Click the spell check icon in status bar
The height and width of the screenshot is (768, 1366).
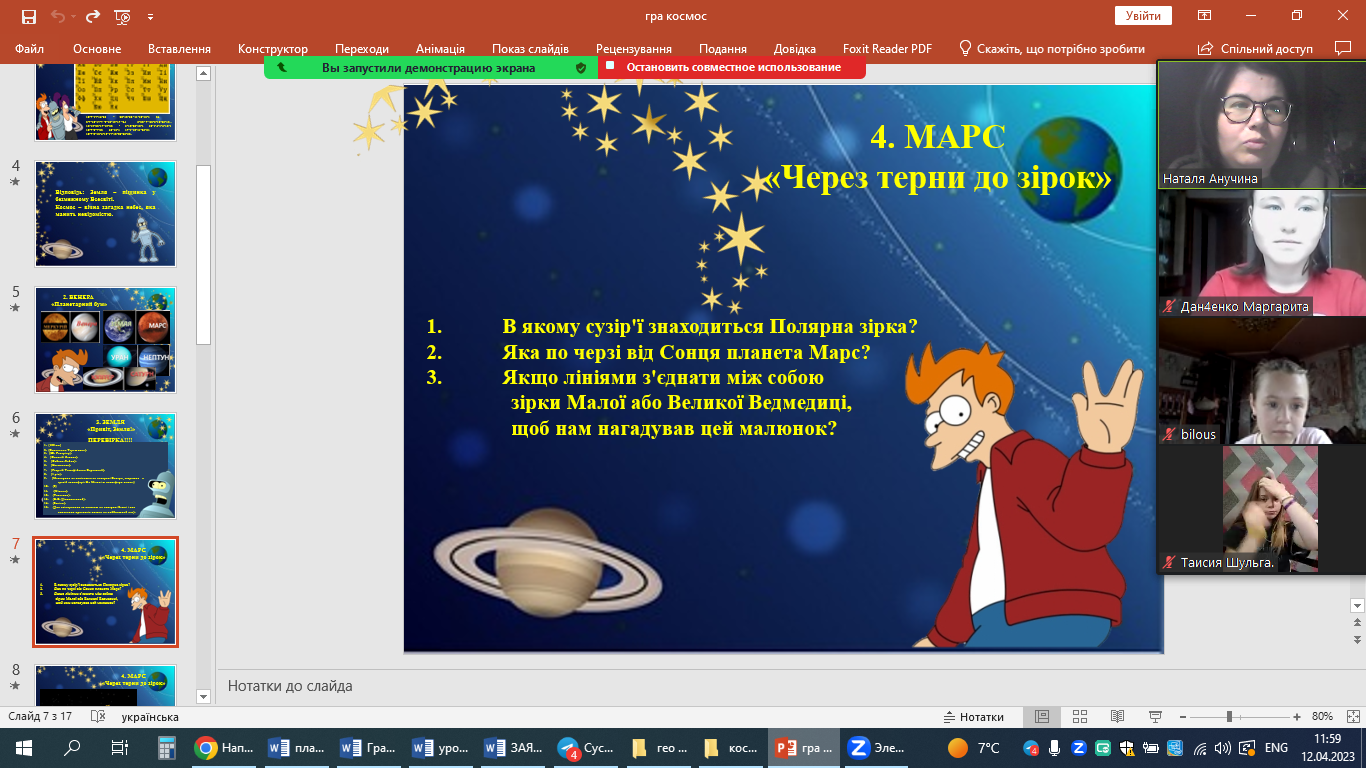[x=98, y=717]
